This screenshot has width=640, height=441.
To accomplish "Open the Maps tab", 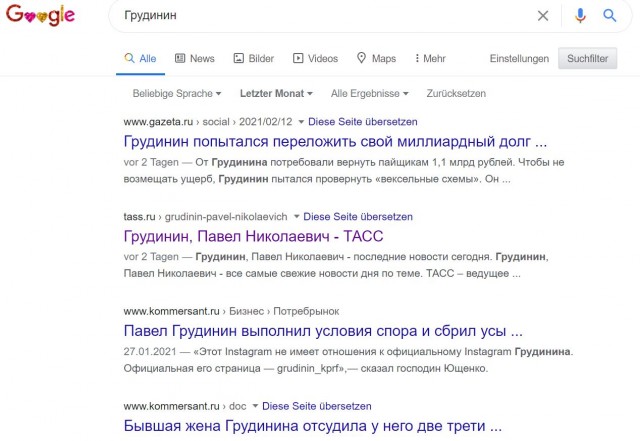I will click(376, 58).
